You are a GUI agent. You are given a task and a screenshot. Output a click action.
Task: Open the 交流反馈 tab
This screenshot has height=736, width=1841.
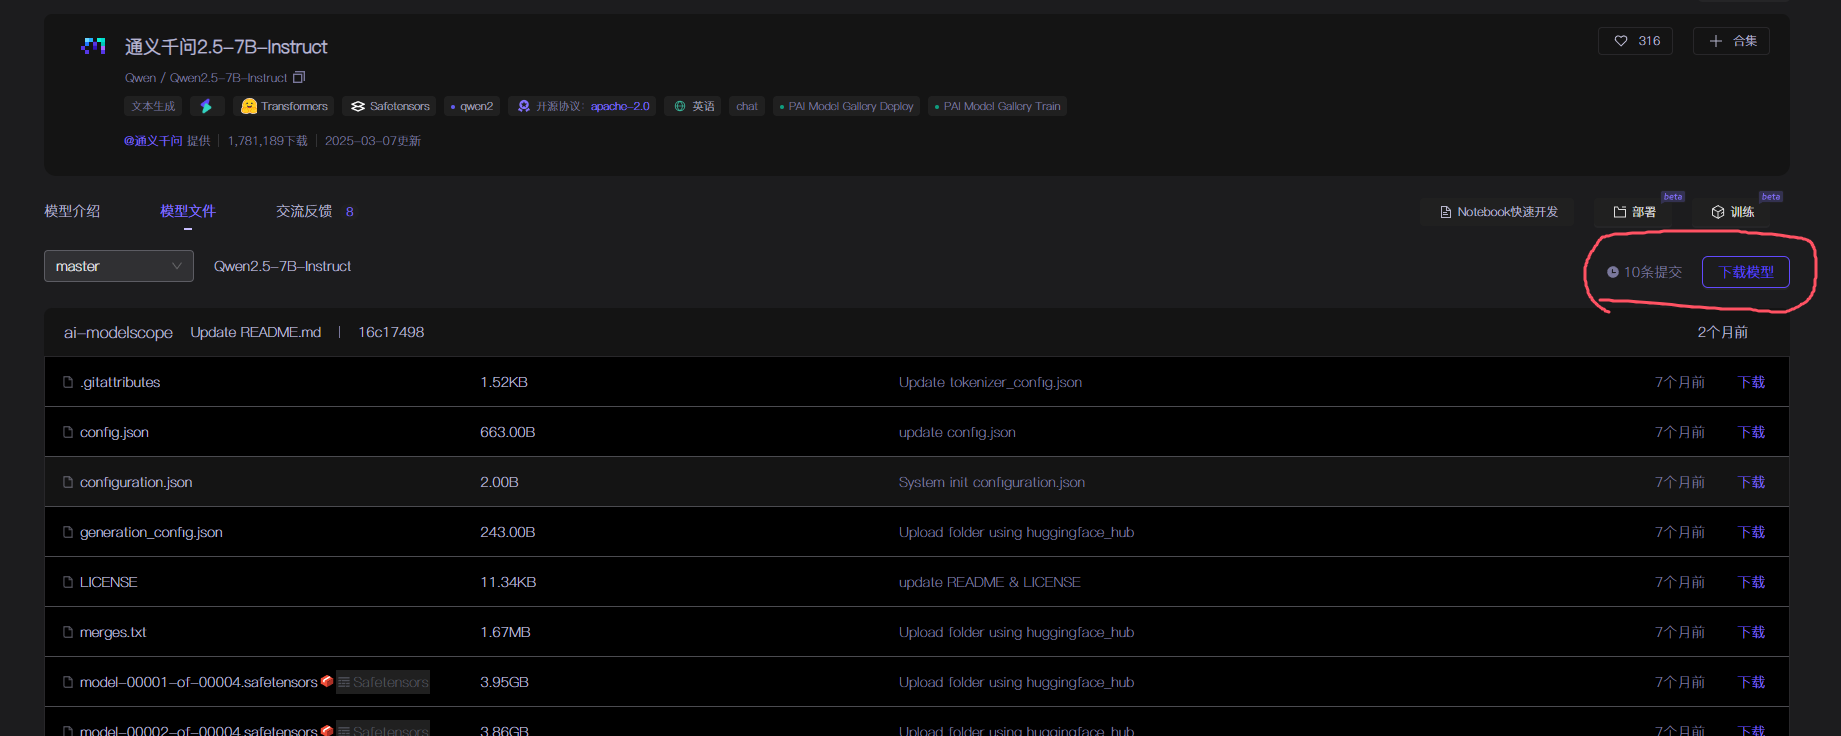[304, 211]
